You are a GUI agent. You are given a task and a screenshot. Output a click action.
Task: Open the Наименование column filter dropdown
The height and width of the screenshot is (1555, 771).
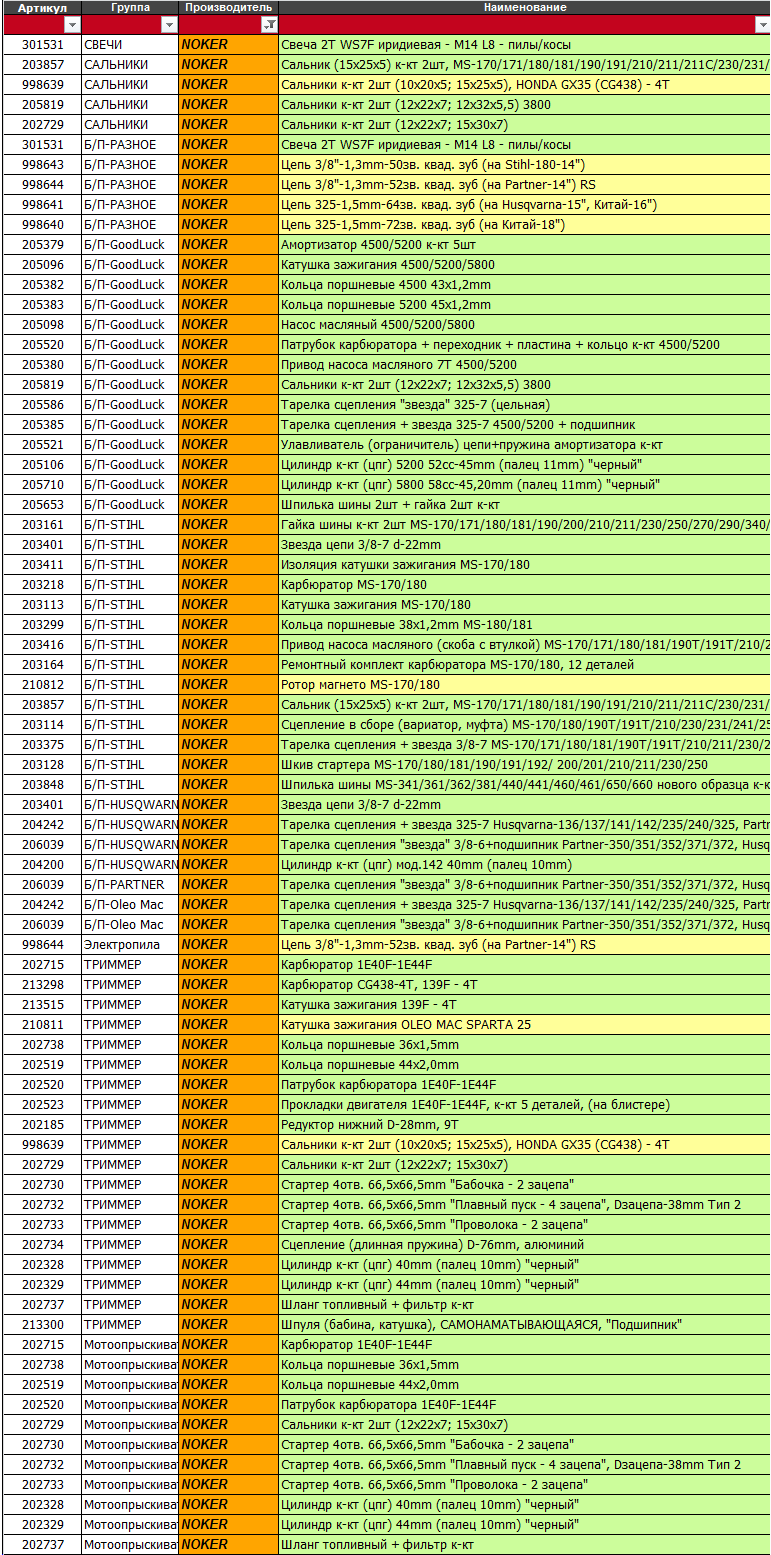pos(762,25)
